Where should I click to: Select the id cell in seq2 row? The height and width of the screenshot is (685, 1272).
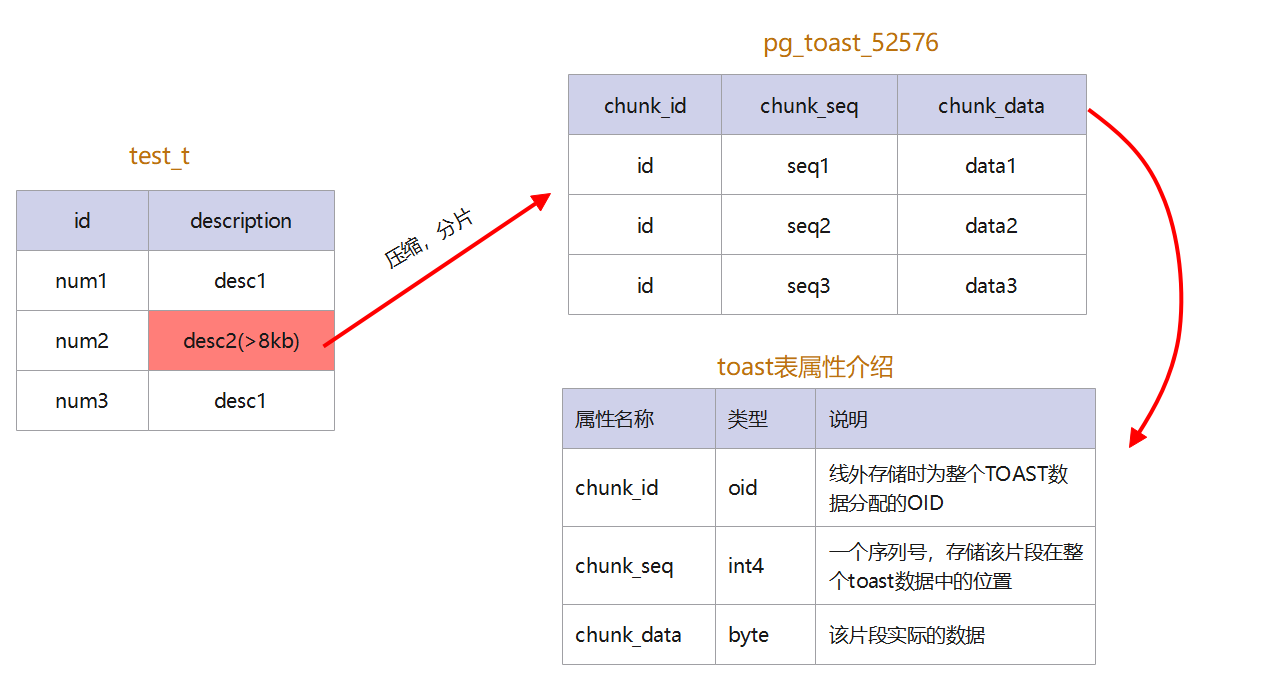(x=645, y=225)
